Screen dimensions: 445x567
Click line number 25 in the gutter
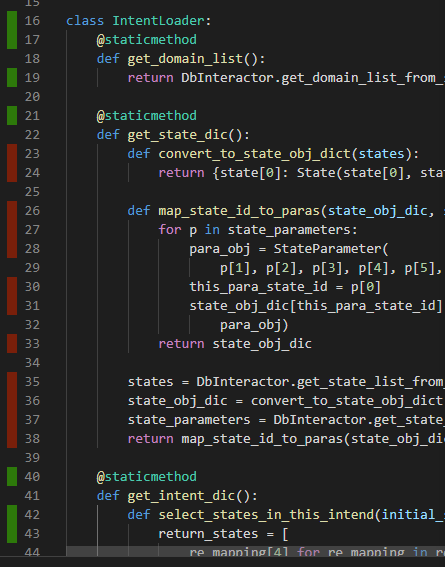tap(32, 192)
